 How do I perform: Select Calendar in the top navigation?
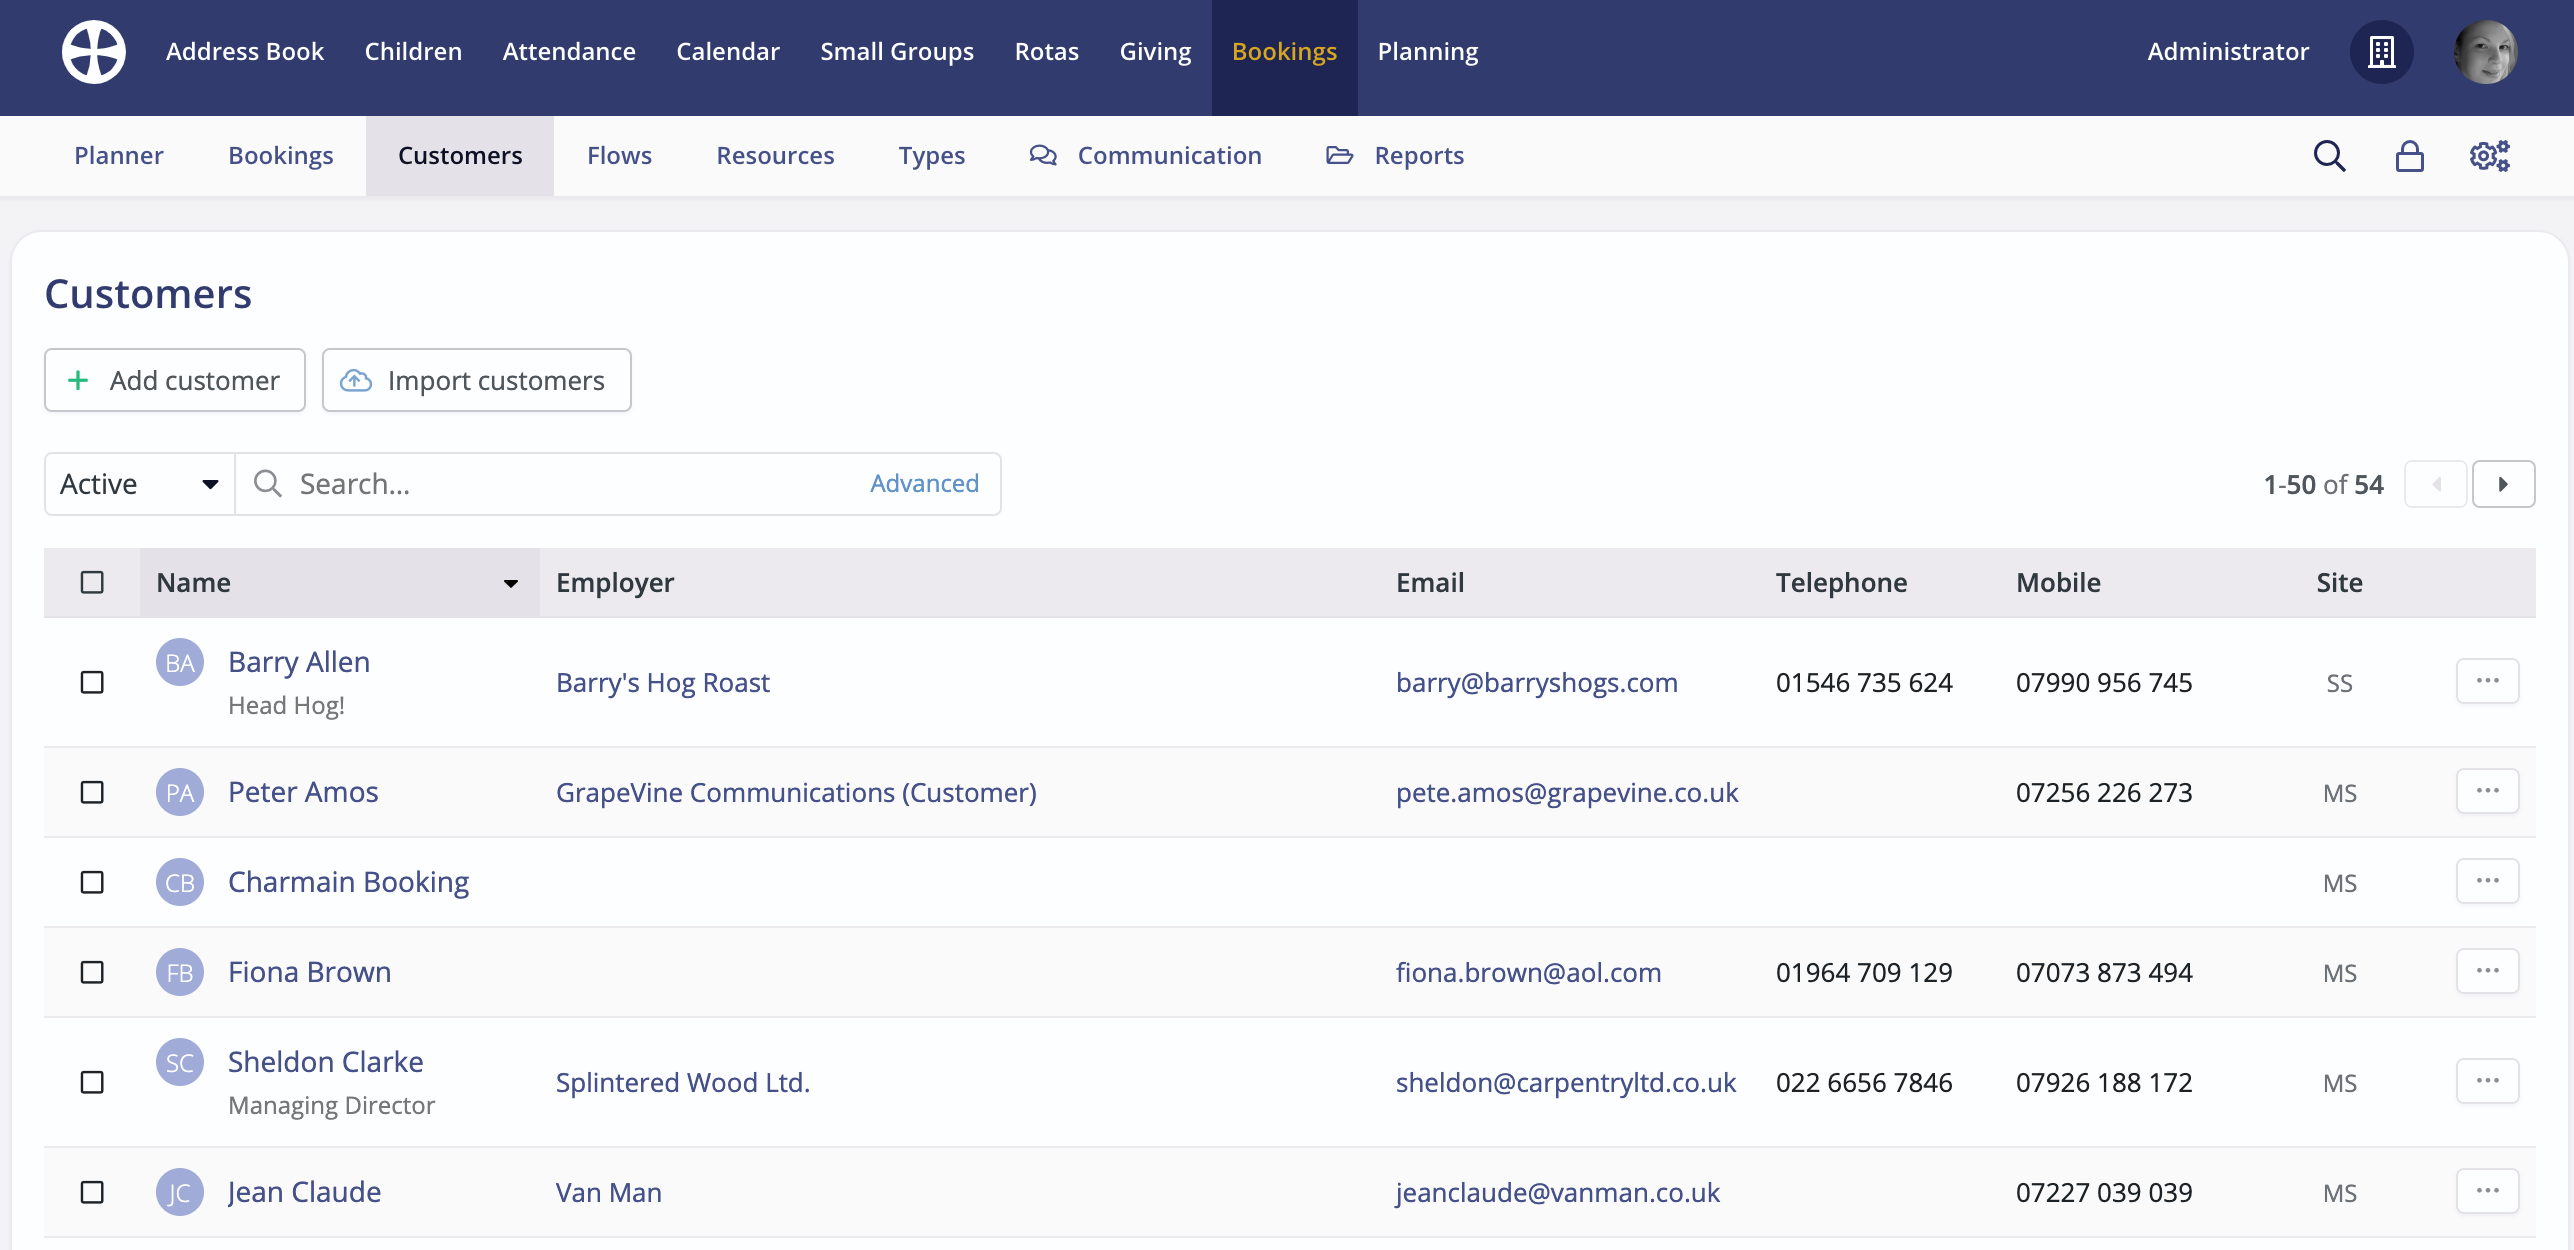727,51
